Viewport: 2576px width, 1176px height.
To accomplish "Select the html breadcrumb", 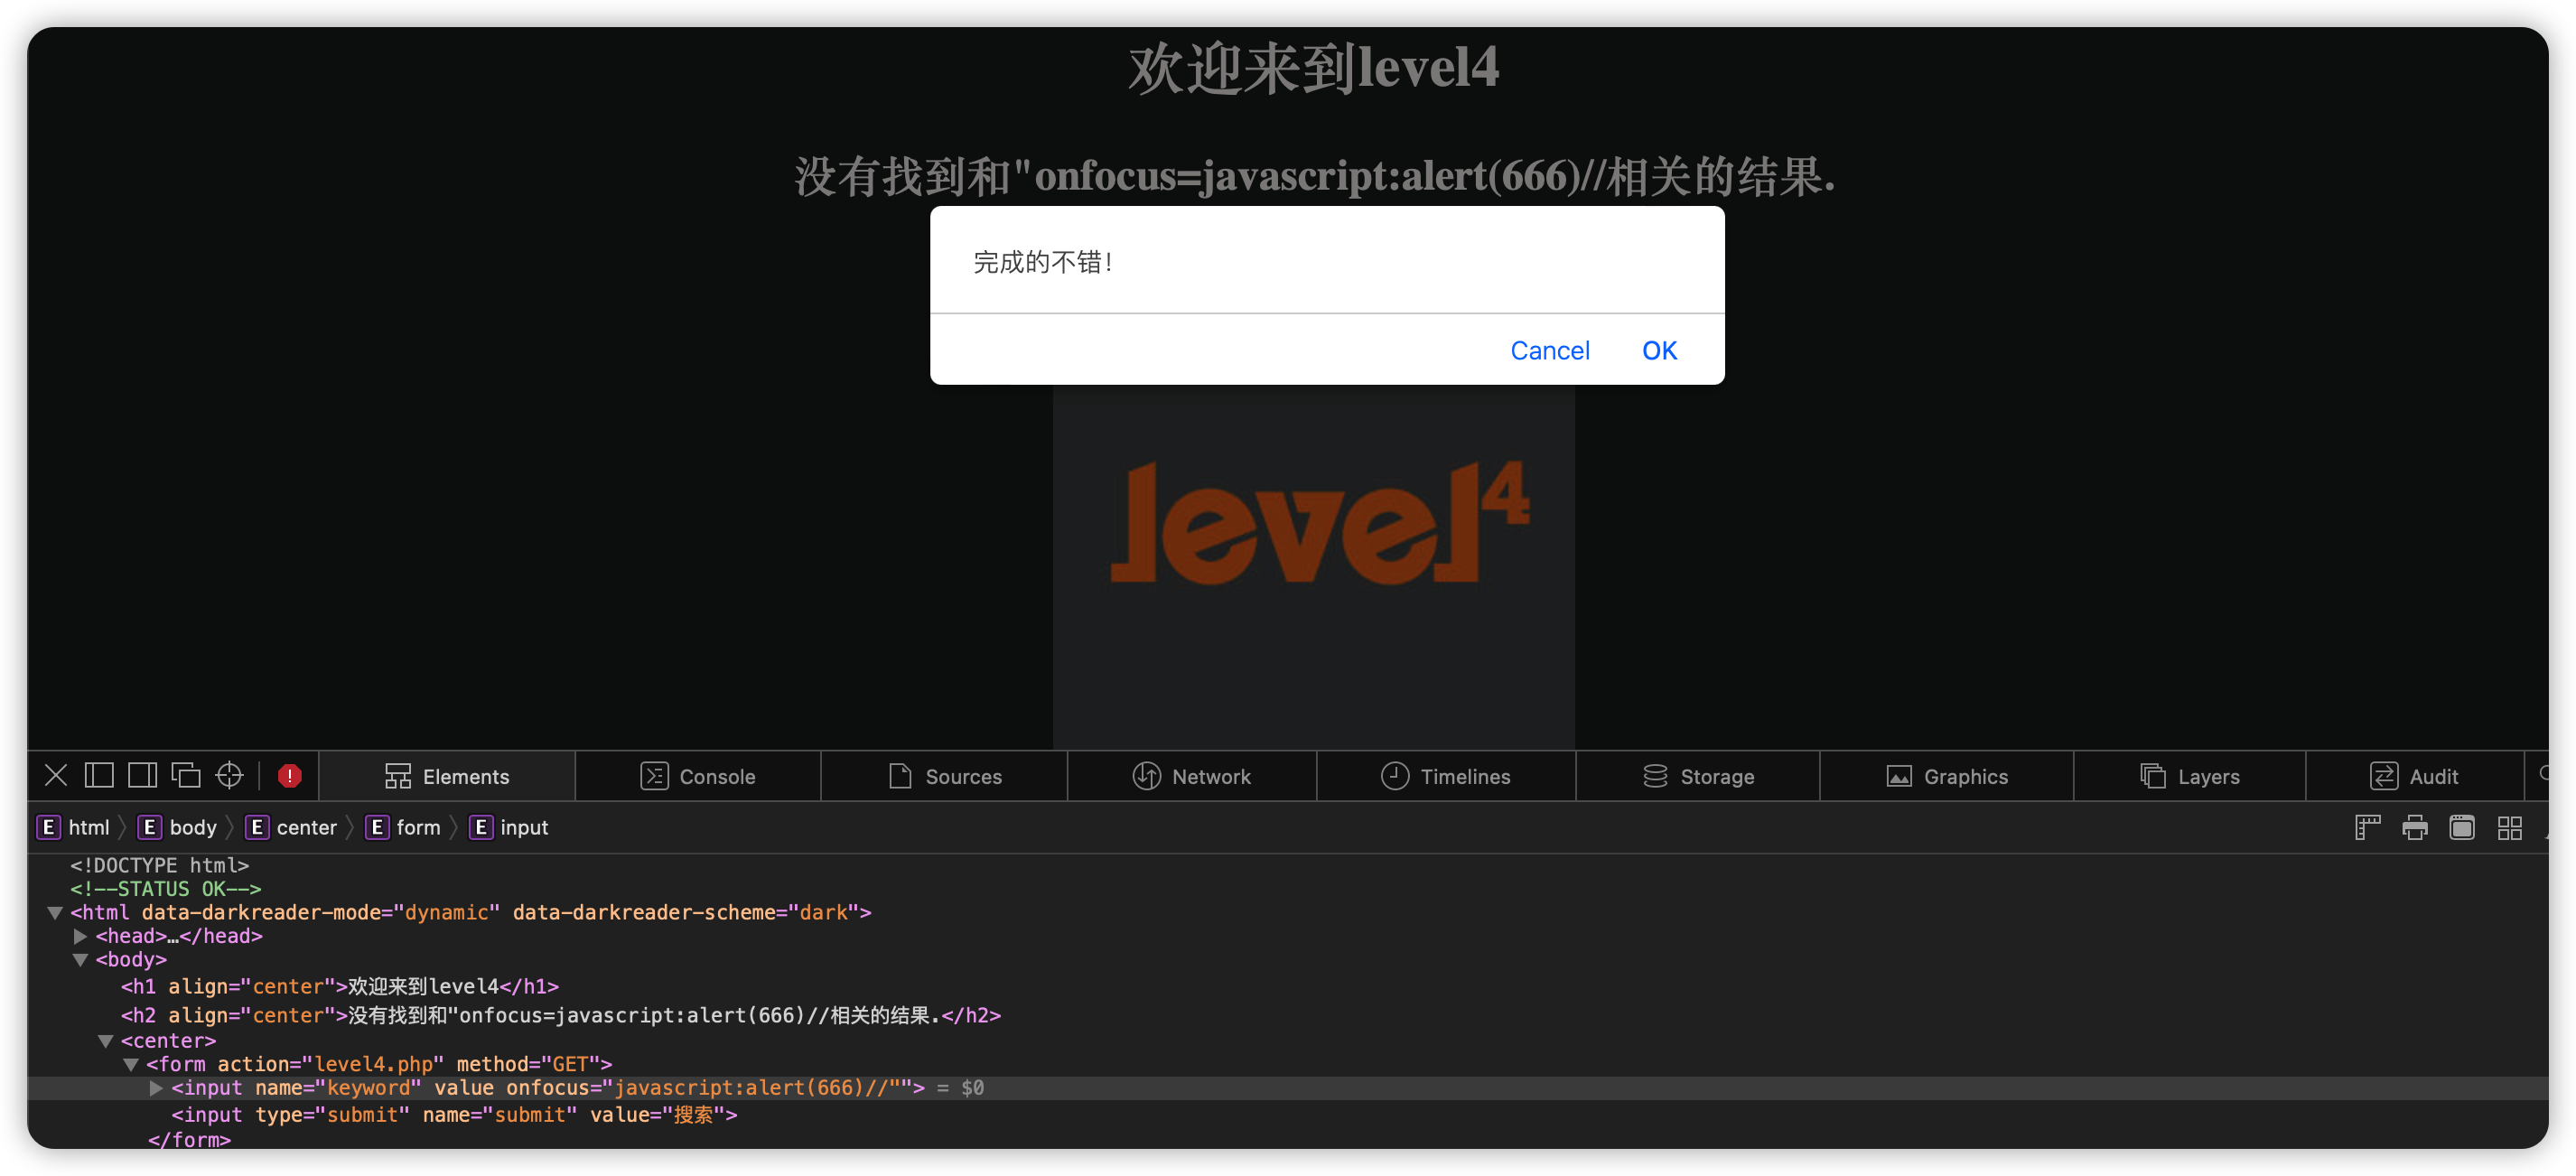I will click(x=74, y=827).
